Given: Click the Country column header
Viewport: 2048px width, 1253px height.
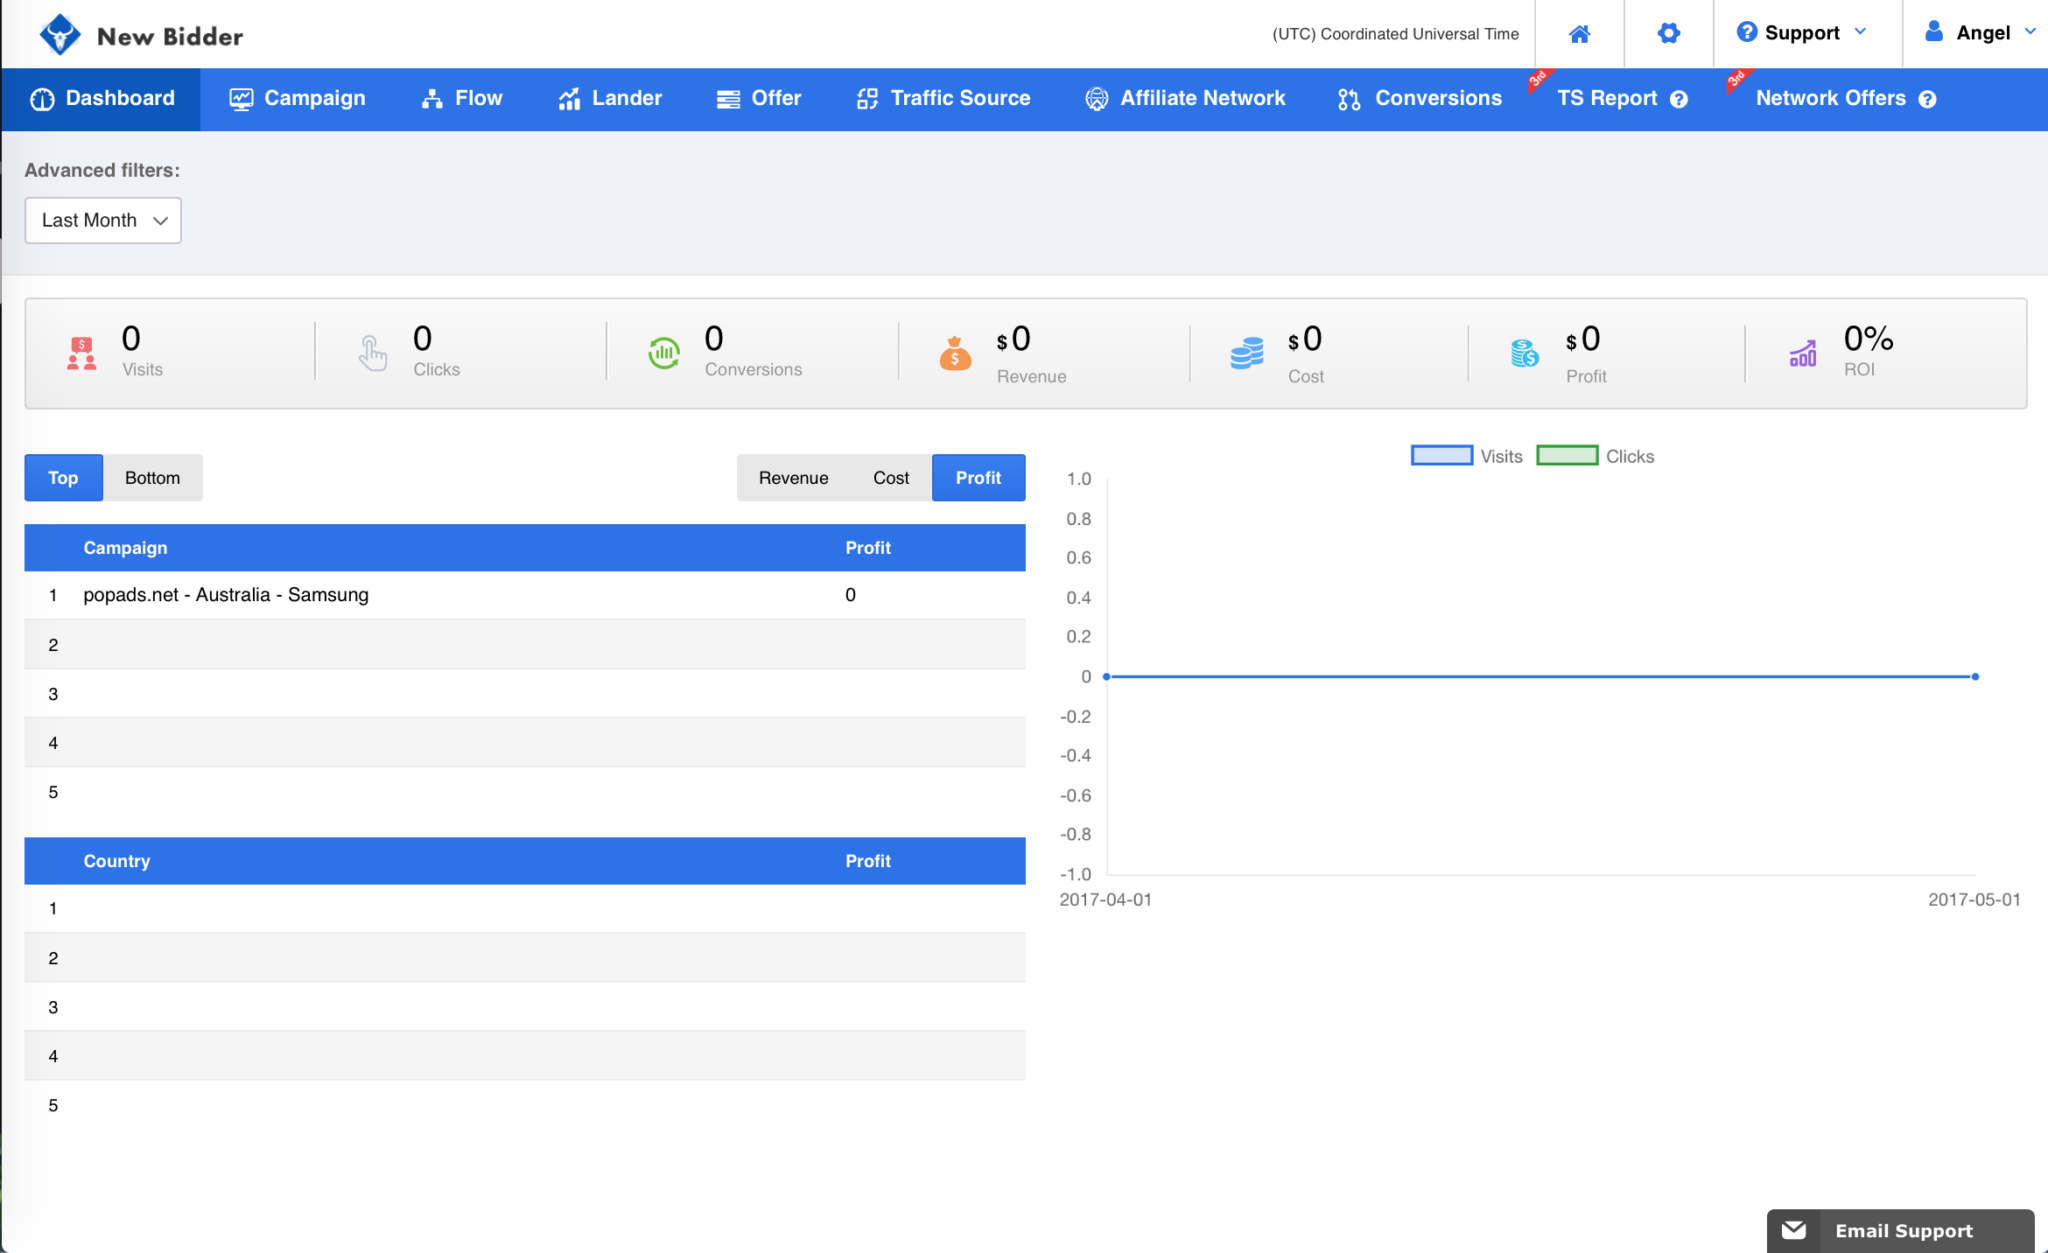Looking at the screenshot, I should 116,861.
